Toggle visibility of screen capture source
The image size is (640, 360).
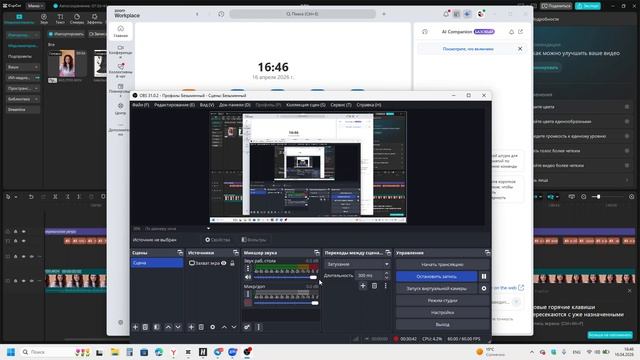[x=224, y=263]
